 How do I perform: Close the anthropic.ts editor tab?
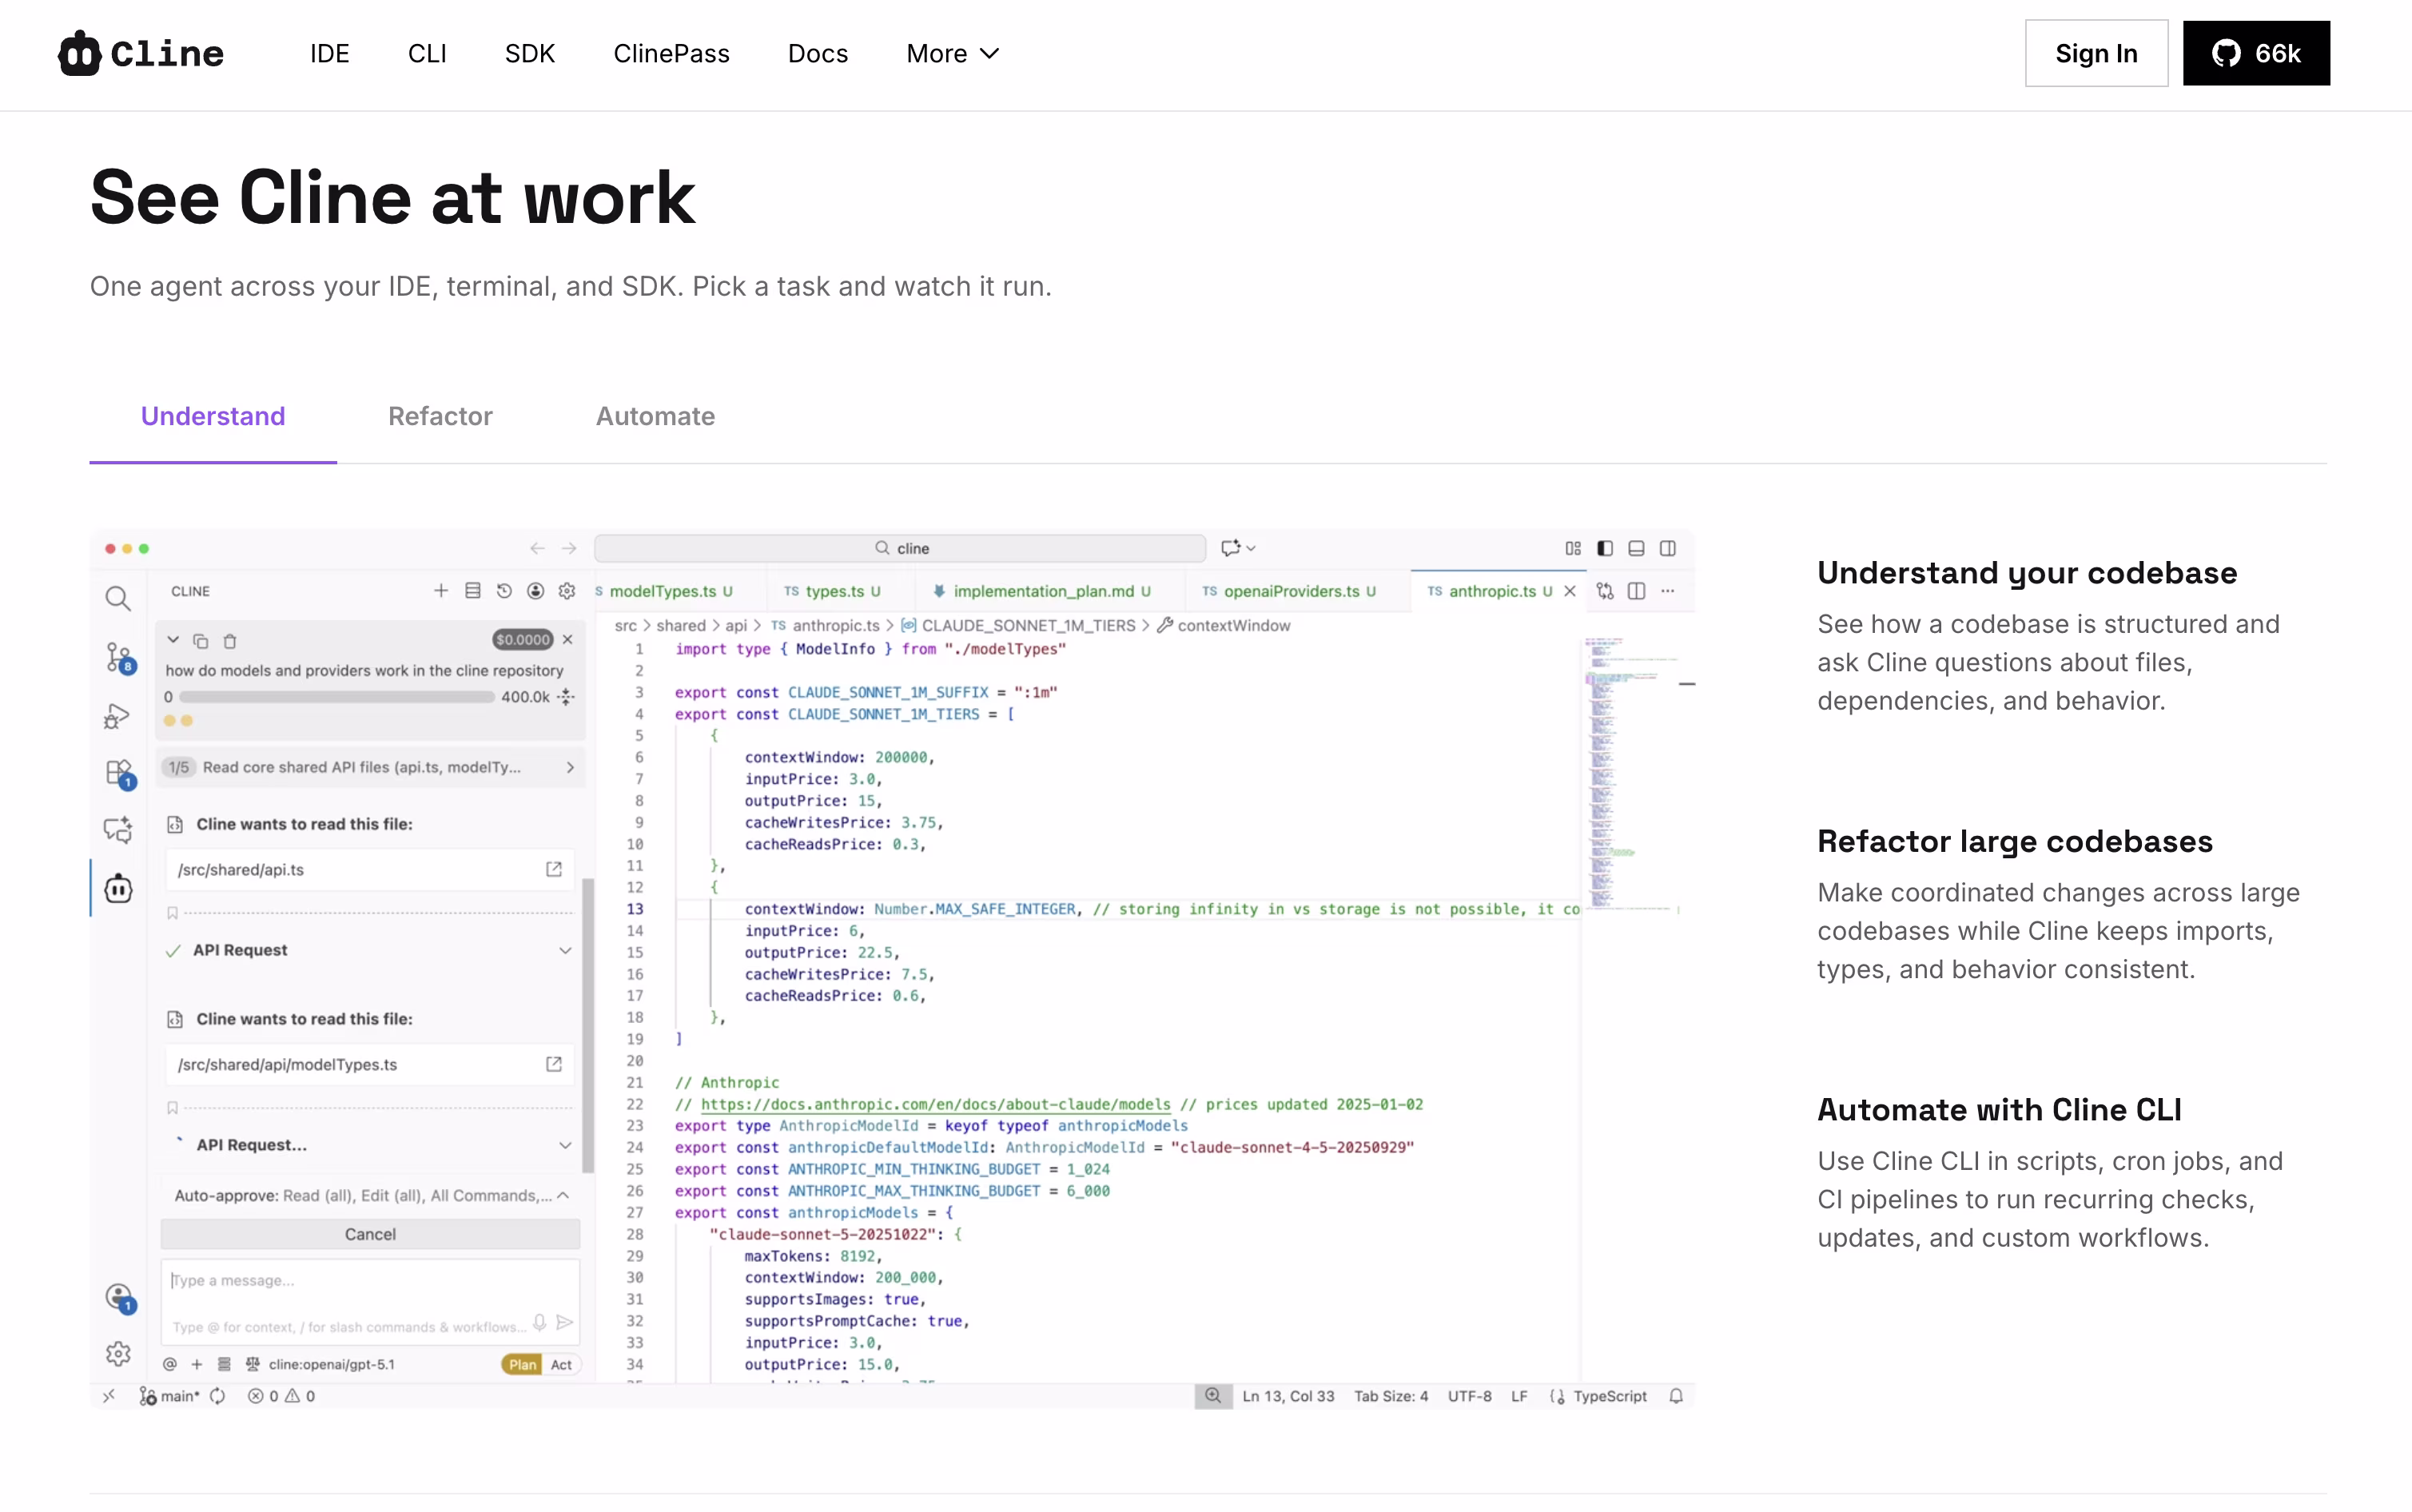[1570, 591]
